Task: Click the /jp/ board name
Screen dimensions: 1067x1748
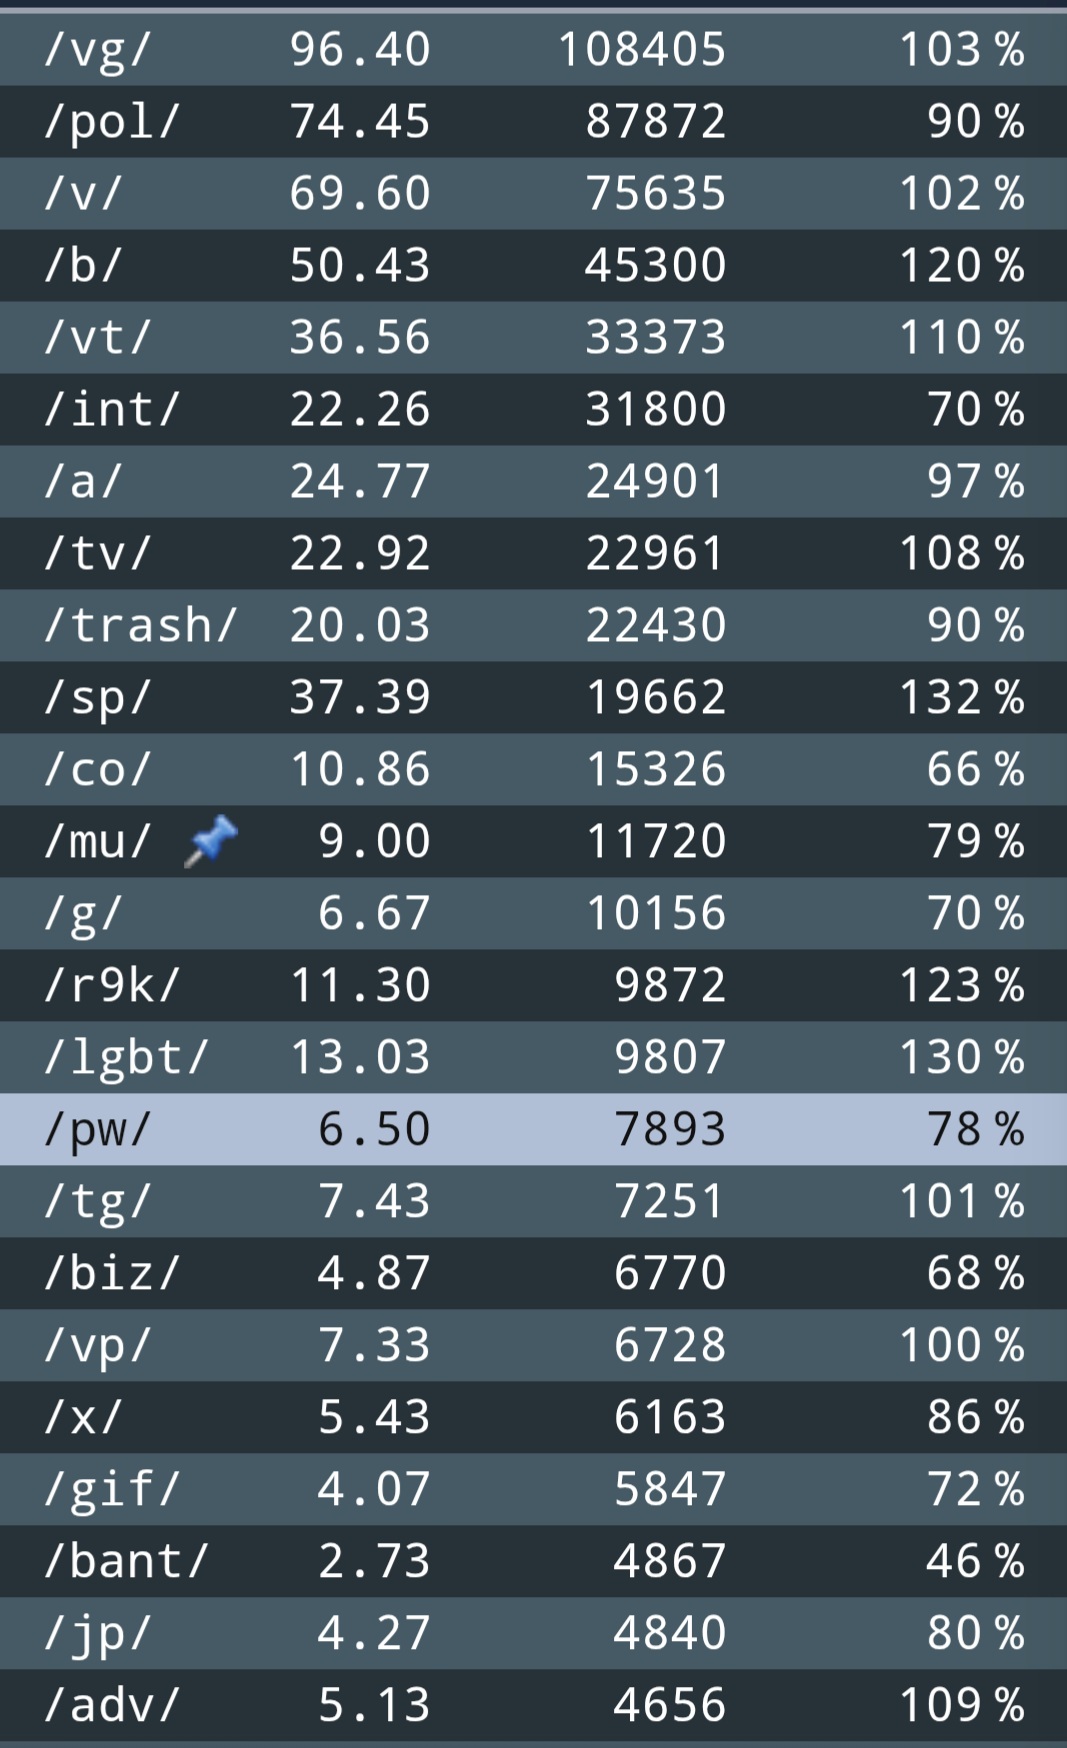Action: pos(96,1635)
